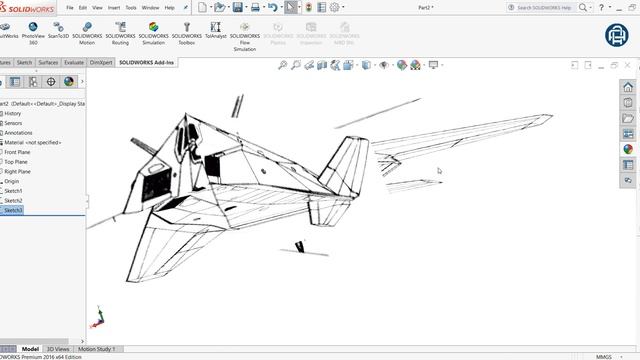The width and height of the screenshot is (640, 360).
Task: Switch to DimXpert ribbon tab
Action: (x=101, y=62)
